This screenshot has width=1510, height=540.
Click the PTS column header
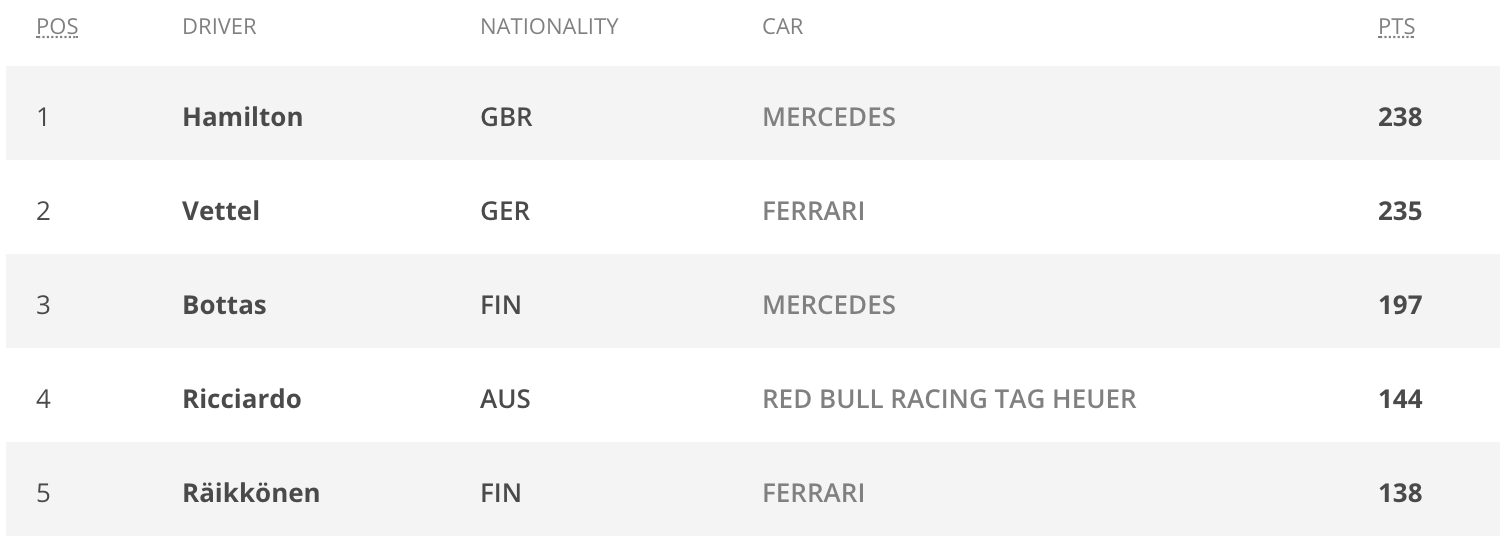point(1396,27)
